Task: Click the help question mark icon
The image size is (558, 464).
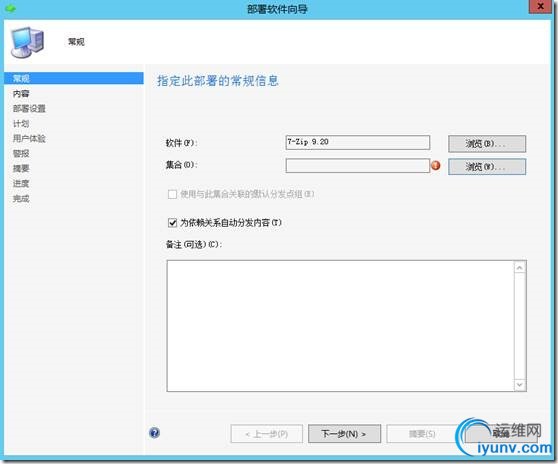Action: [x=154, y=433]
